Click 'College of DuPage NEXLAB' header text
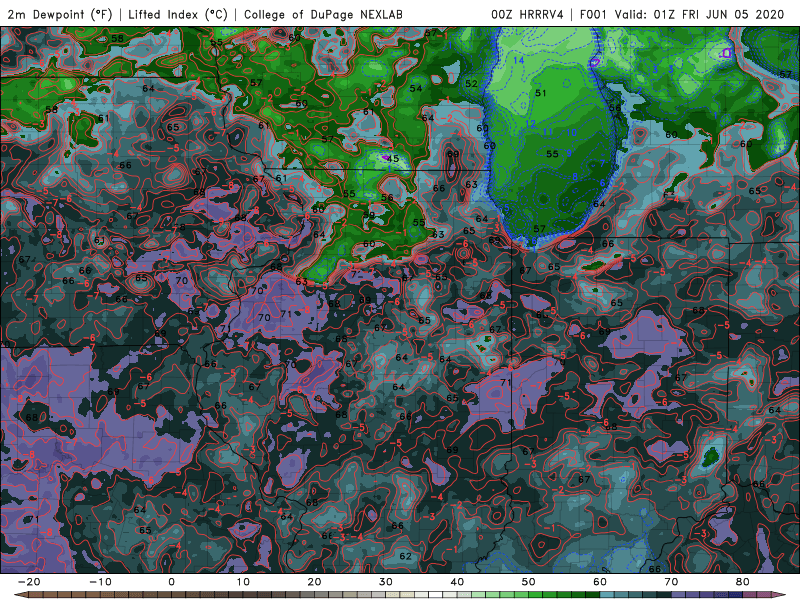The height and width of the screenshot is (600, 800). click(323, 14)
